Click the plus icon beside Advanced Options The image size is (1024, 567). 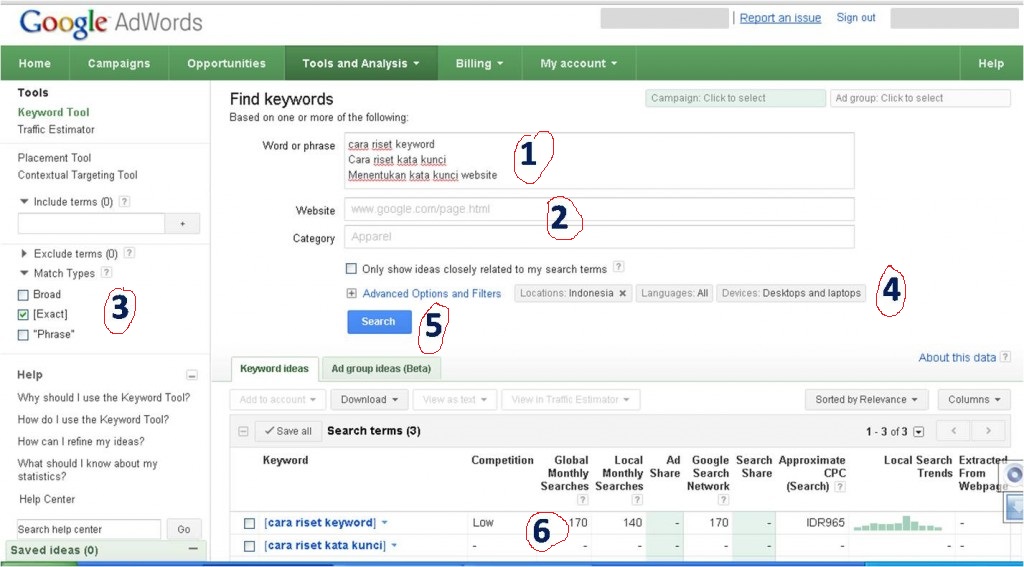[x=351, y=294]
